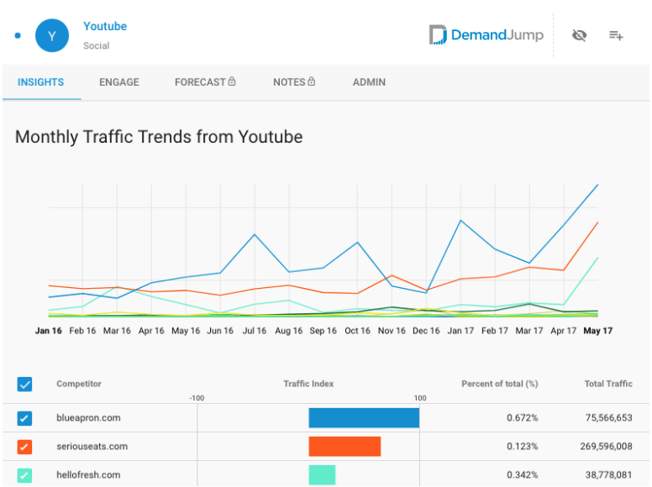
Task: Click the add-to-list icon
Action: point(616,36)
